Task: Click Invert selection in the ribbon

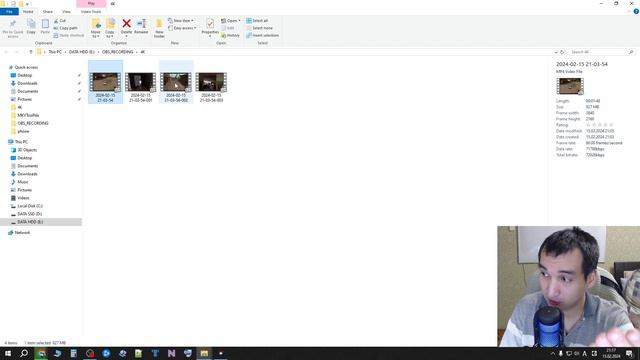Action: [x=262, y=36]
